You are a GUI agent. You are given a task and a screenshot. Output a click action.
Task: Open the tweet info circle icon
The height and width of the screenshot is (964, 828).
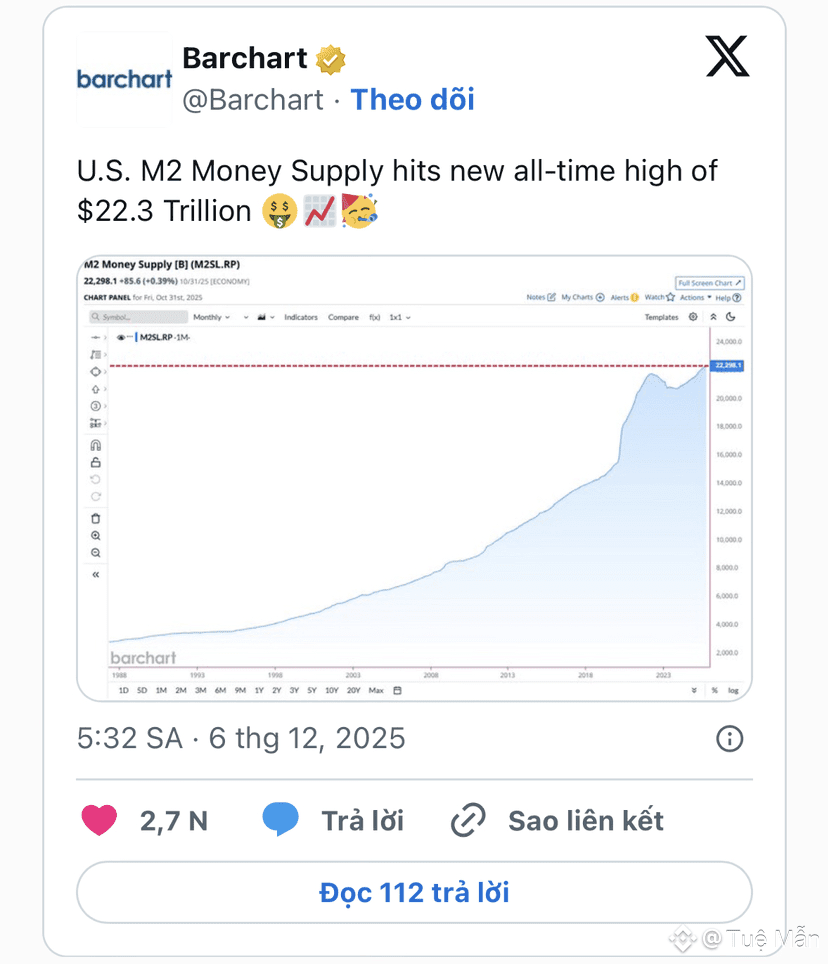click(730, 739)
